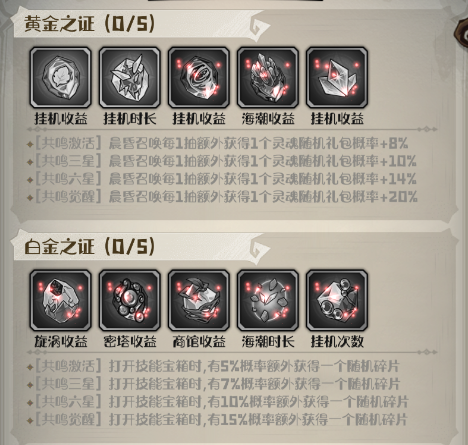Tap the 旋涡收益 stone icon
The height and width of the screenshot is (445, 468).
(x=60, y=301)
